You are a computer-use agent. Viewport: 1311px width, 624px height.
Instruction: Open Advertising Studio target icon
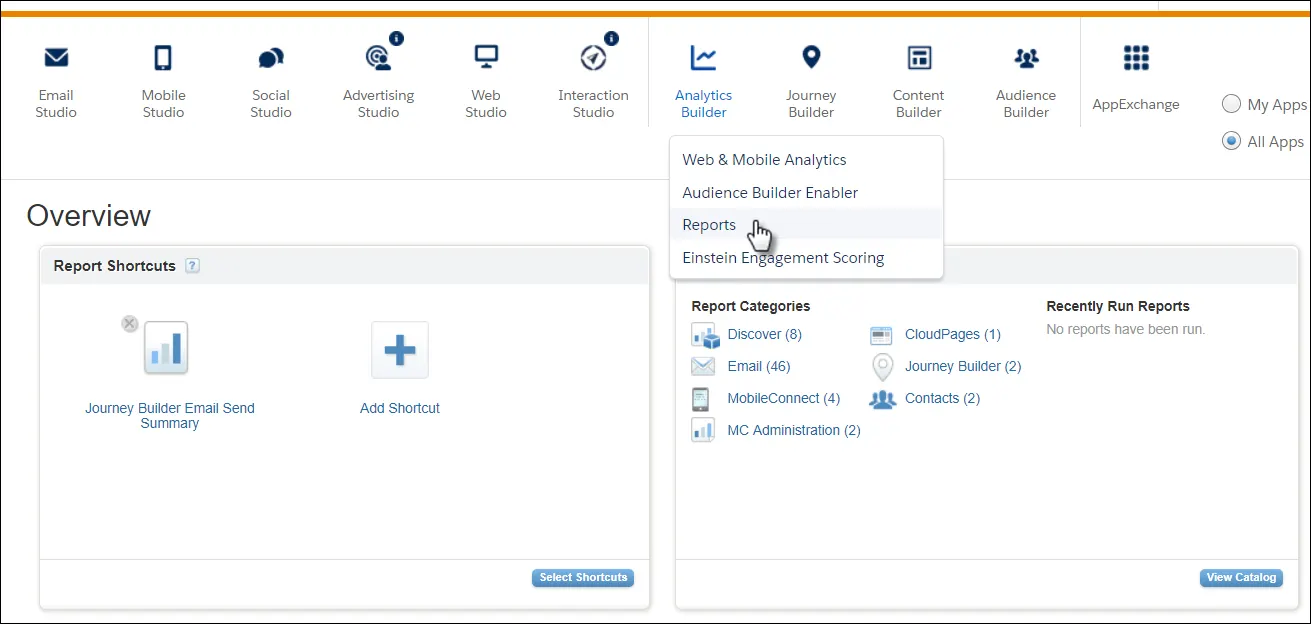379,58
